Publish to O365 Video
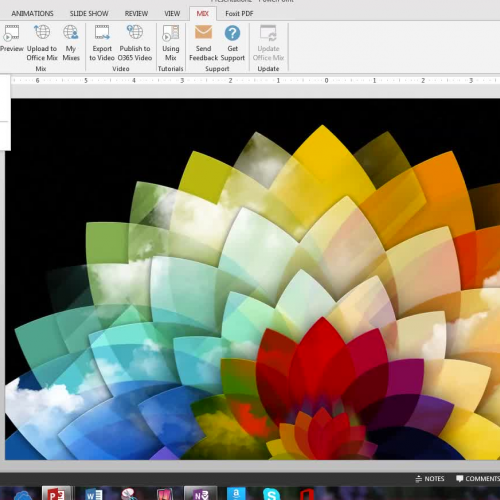This screenshot has height=500, width=500. coord(135,43)
